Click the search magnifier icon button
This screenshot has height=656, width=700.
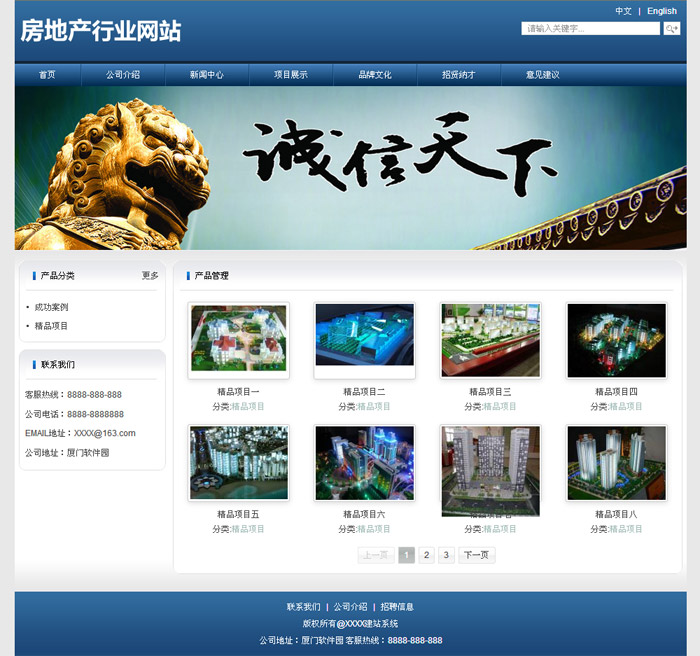671,29
